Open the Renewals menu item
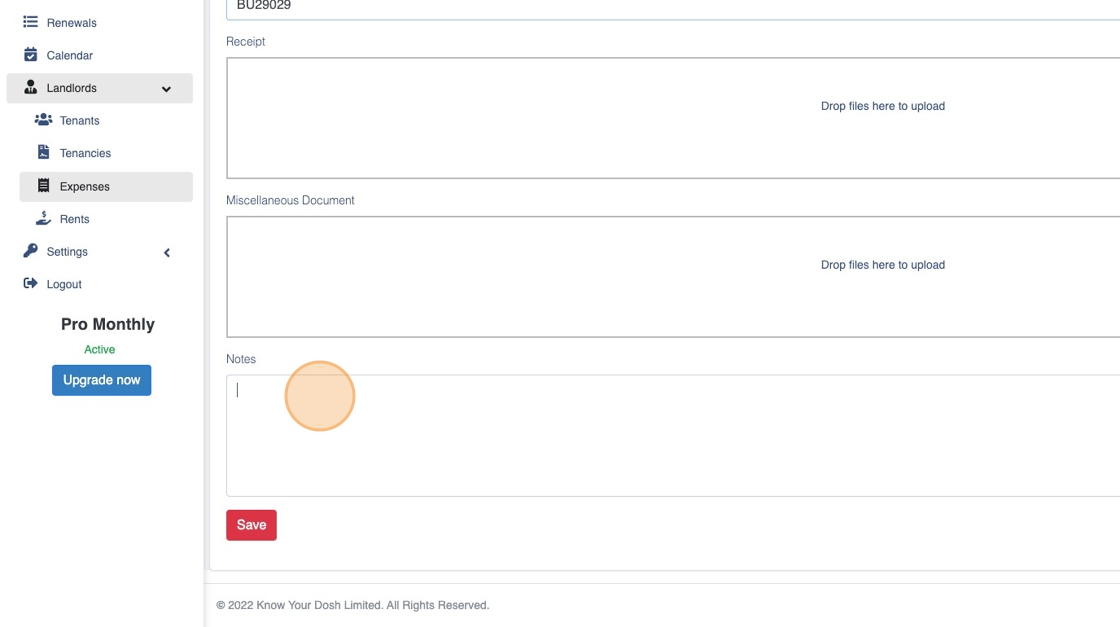The image size is (1120, 627). [x=71, y=23]
